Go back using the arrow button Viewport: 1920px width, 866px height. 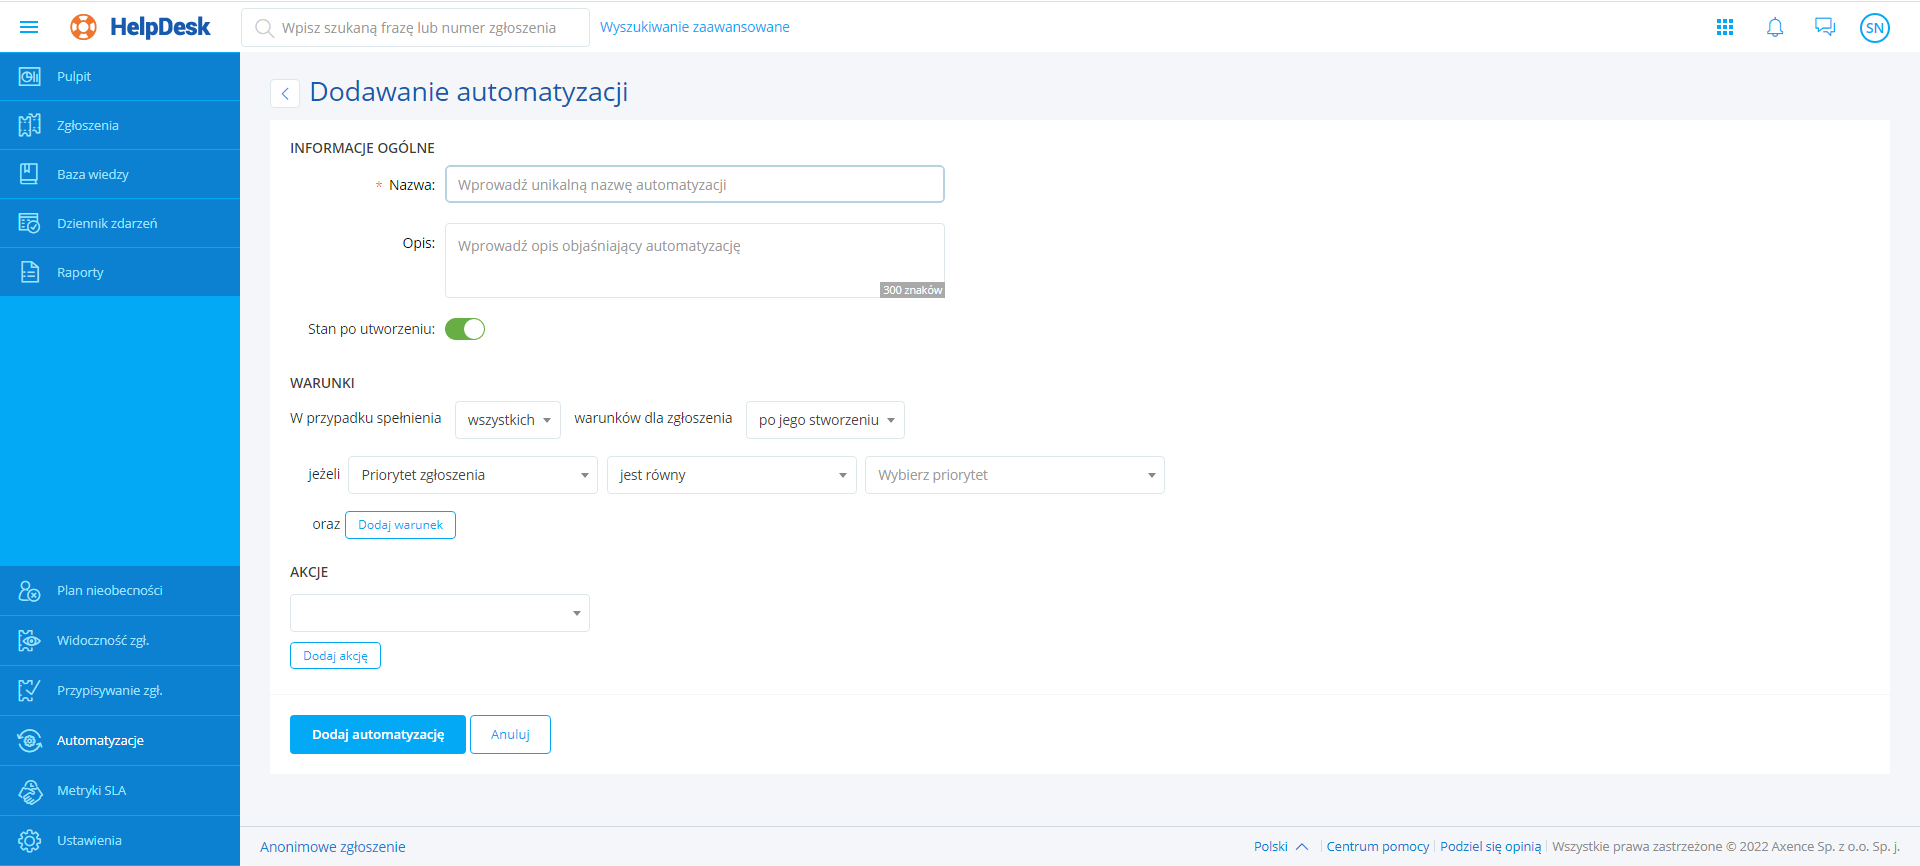(x=285, y=93)
